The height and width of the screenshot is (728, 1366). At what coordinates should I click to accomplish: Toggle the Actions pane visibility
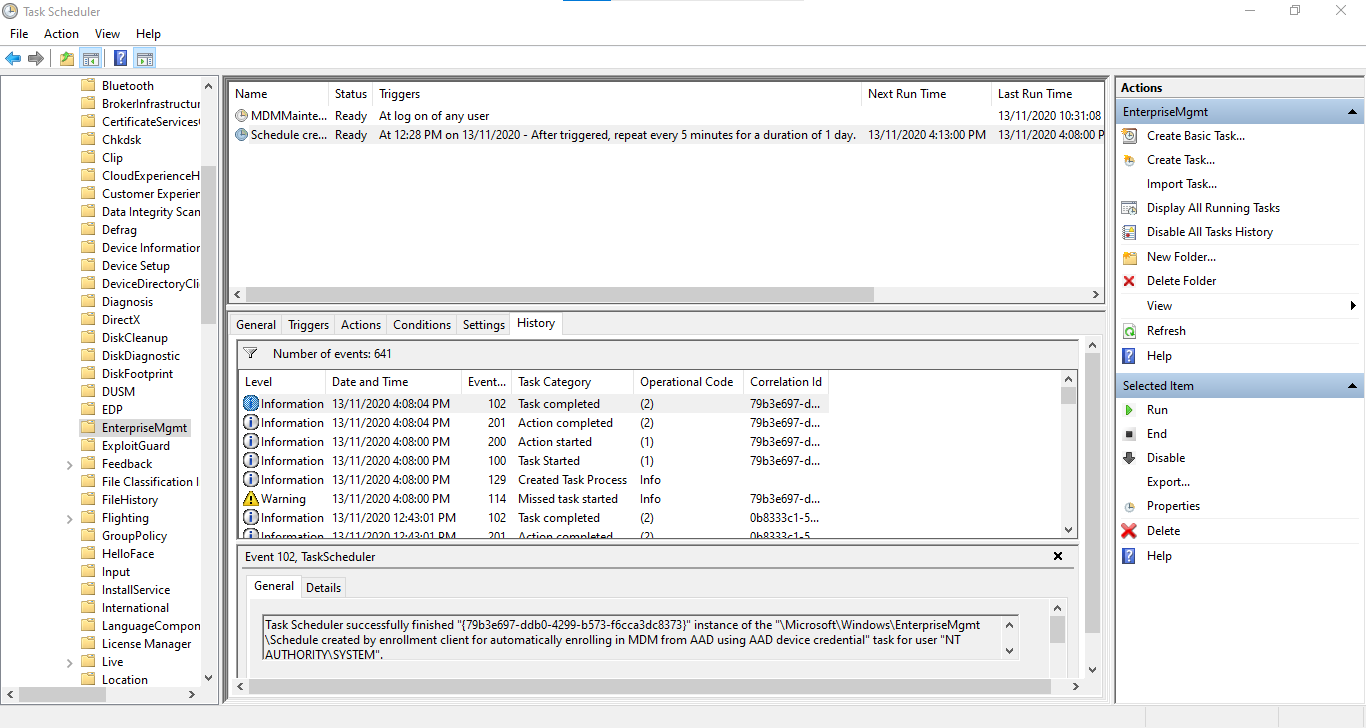145,58
